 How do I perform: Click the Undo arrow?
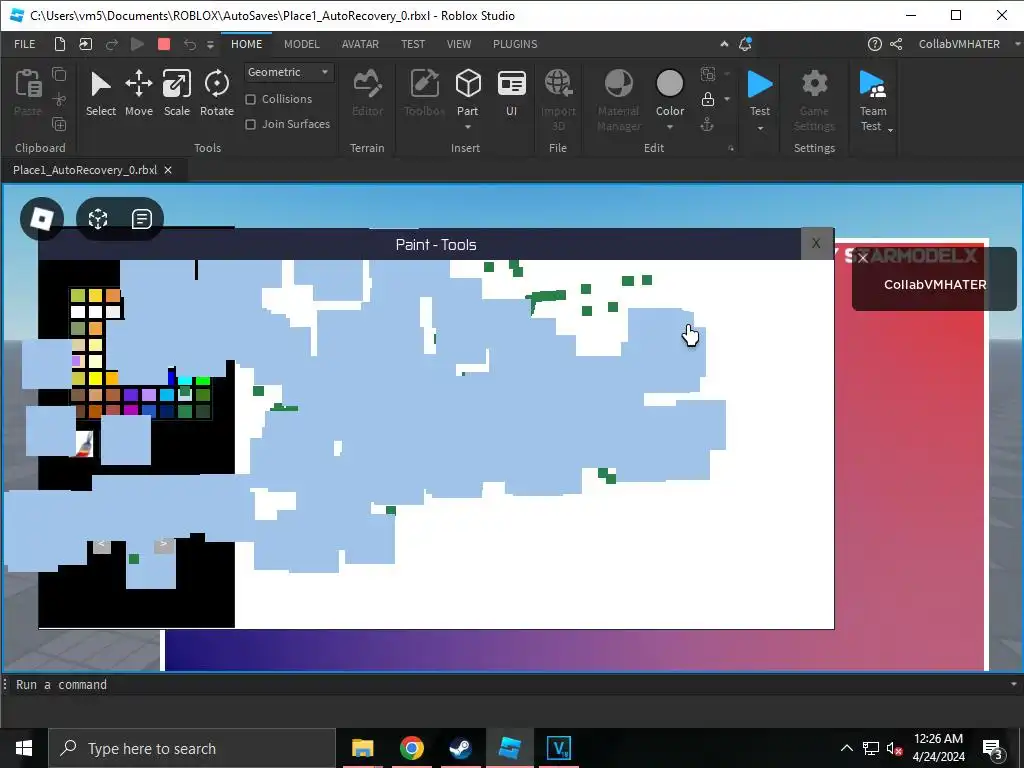[x=189, y=44]
